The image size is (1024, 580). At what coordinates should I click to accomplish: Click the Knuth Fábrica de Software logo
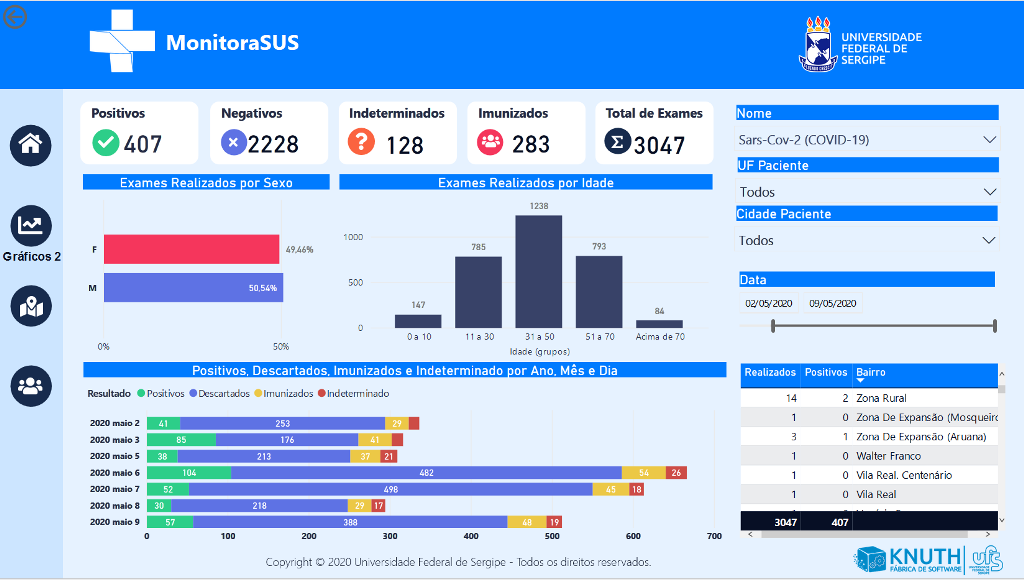[x=910, y=560]
